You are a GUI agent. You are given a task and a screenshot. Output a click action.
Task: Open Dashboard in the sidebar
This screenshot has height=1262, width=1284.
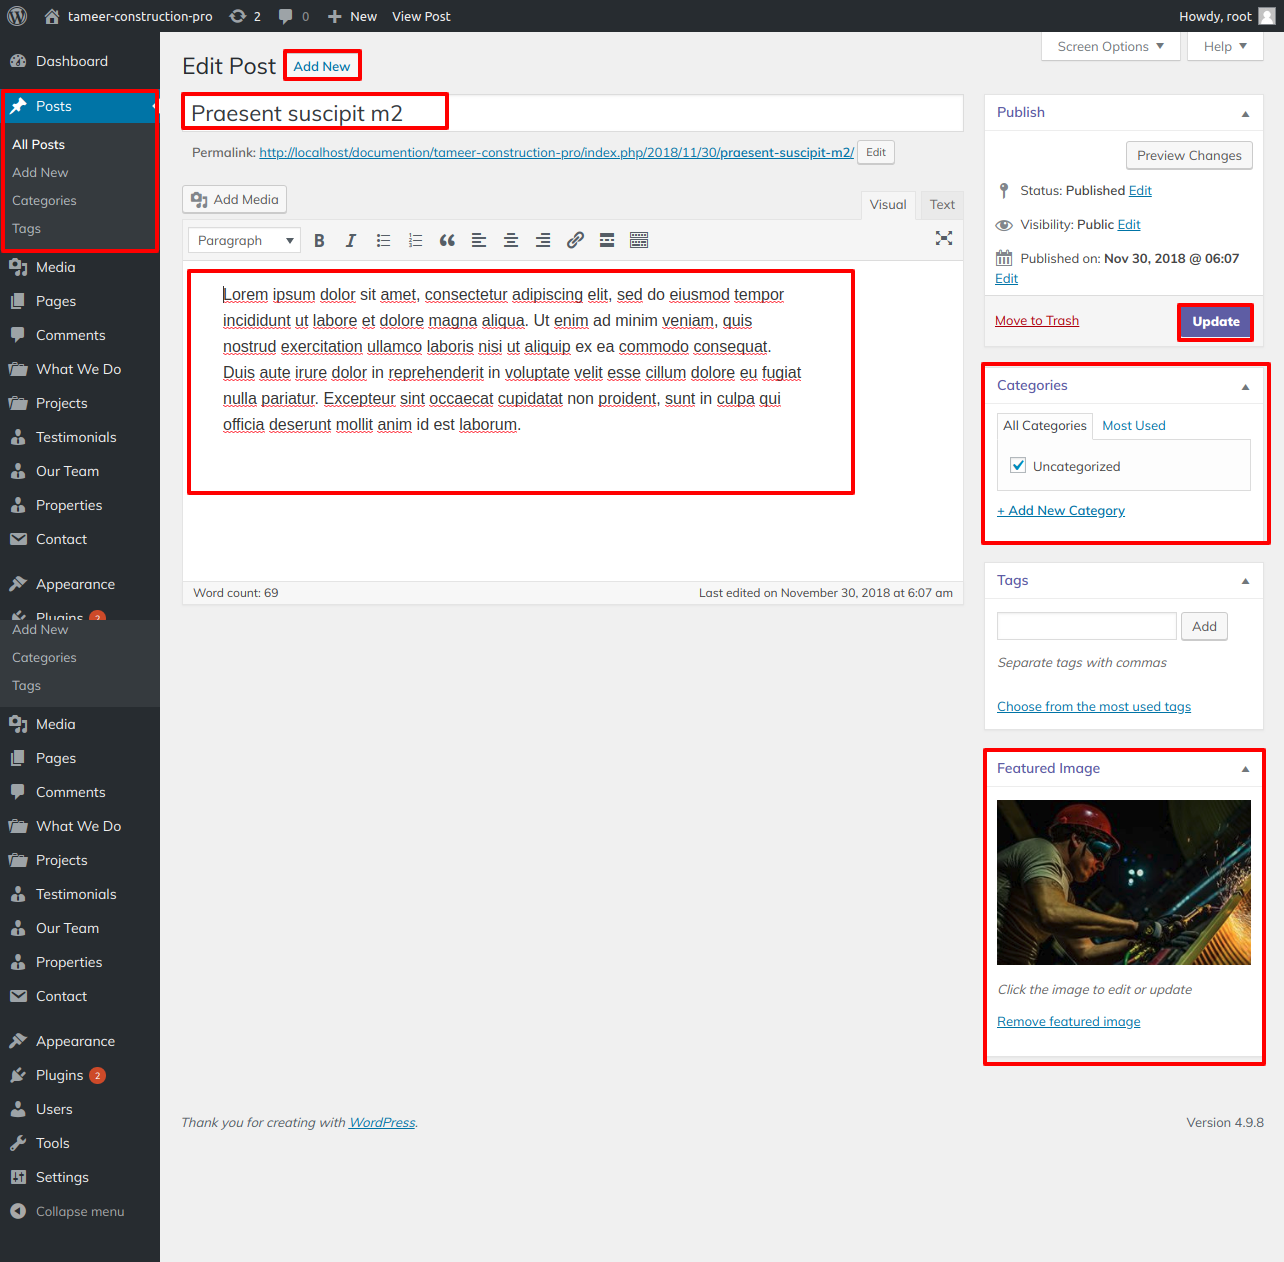[x=80, y=61]
